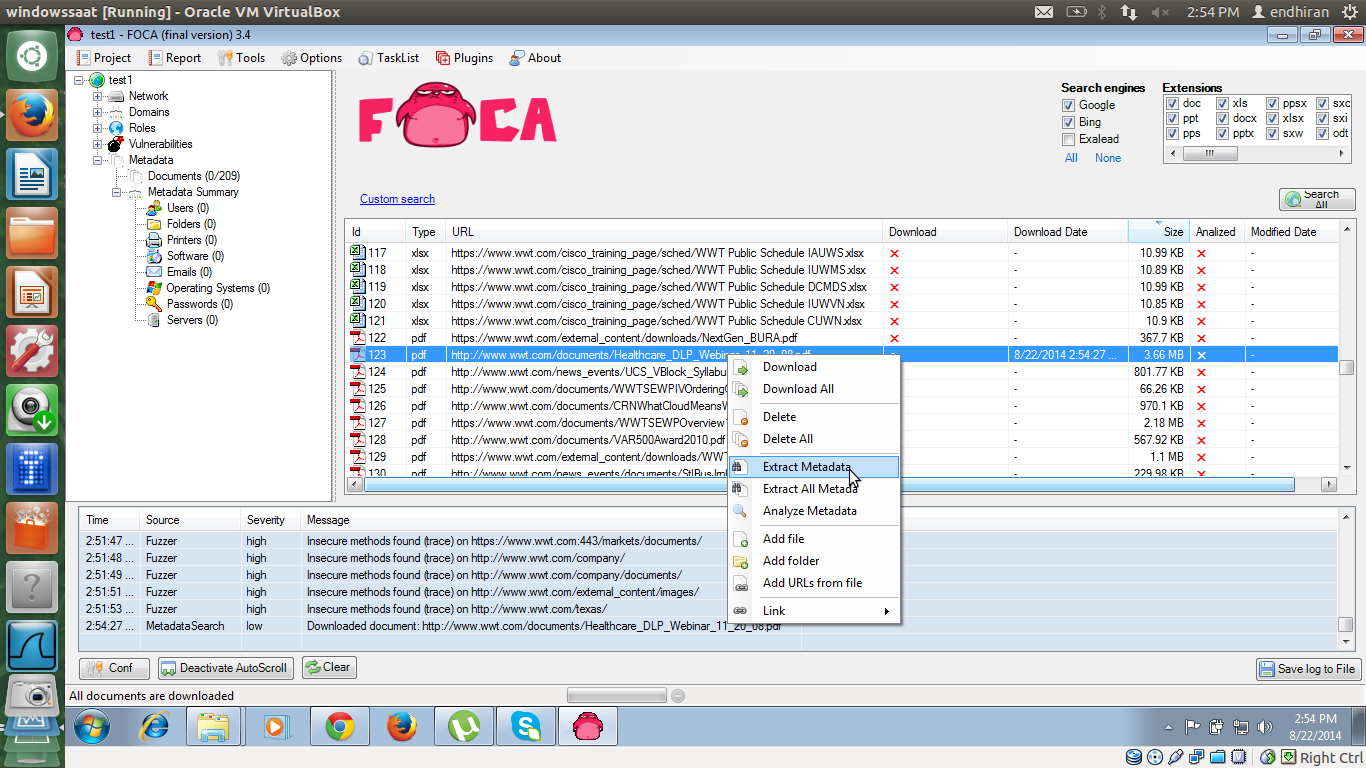Enable the Exalead search engine checkbox
The image size is (1366, 768).
pyautogui.click(x=1068, y=139)
